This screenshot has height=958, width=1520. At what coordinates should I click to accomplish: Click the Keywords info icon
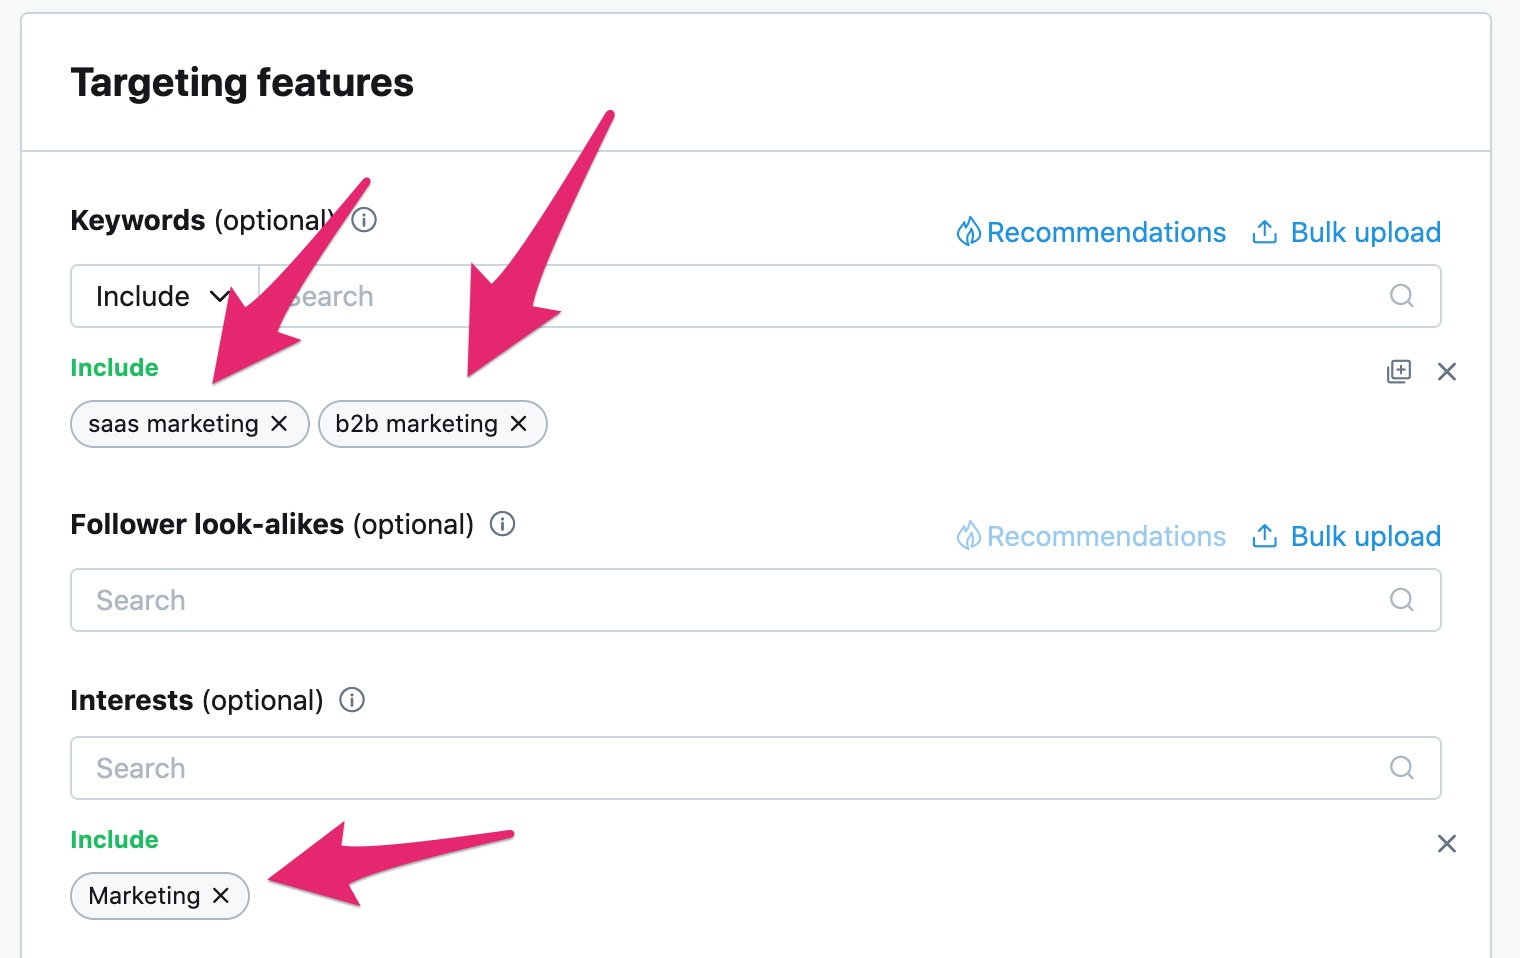(364, 220)
